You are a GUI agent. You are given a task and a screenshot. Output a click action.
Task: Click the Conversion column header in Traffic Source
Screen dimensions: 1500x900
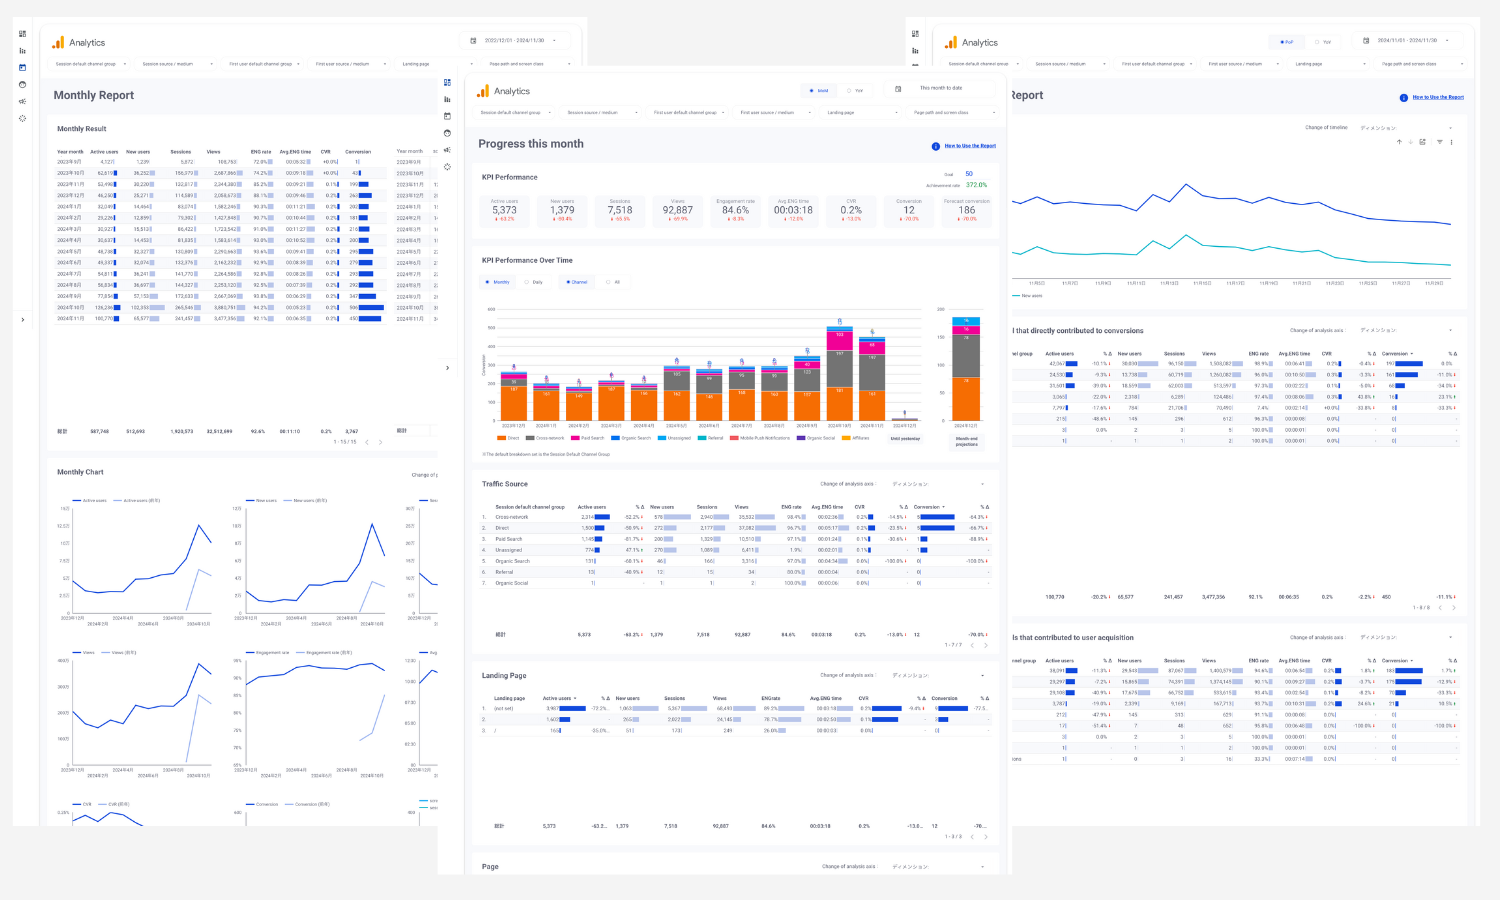click(x=927, y=507)
